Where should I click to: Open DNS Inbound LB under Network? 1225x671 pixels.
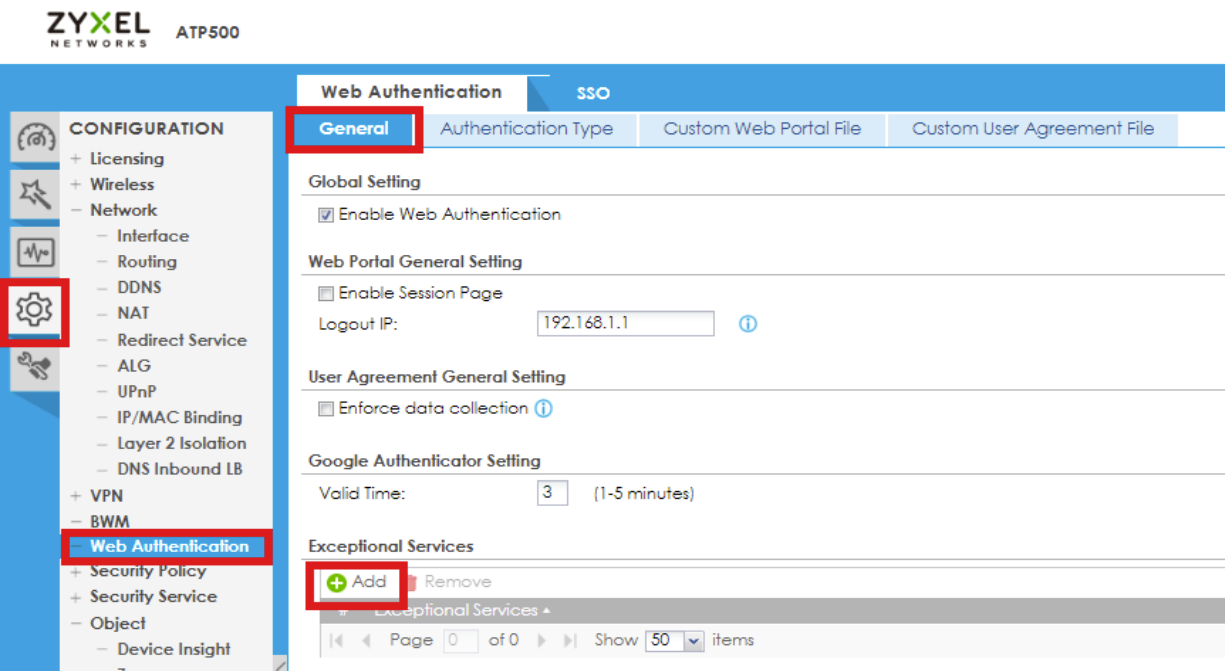pos(179,470)
